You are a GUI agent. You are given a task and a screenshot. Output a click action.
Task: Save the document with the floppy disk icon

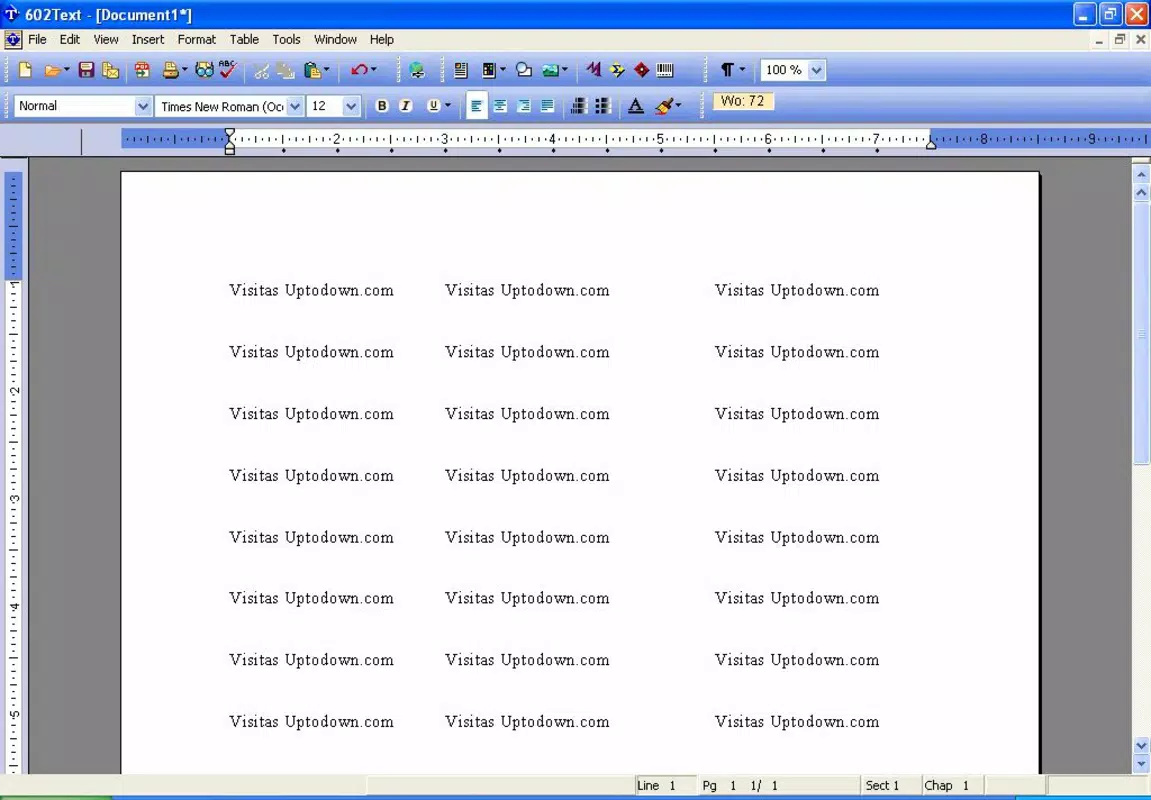(x=87, y=70)
